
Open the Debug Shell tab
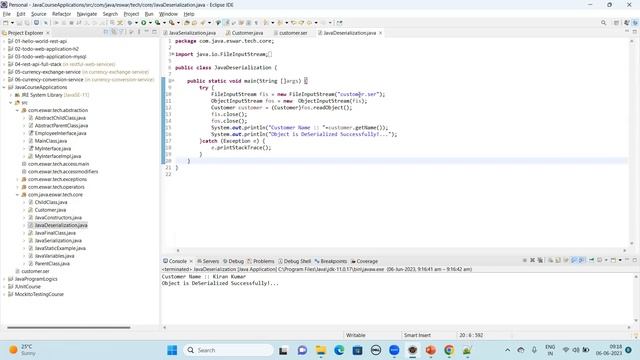click(294, 261)
